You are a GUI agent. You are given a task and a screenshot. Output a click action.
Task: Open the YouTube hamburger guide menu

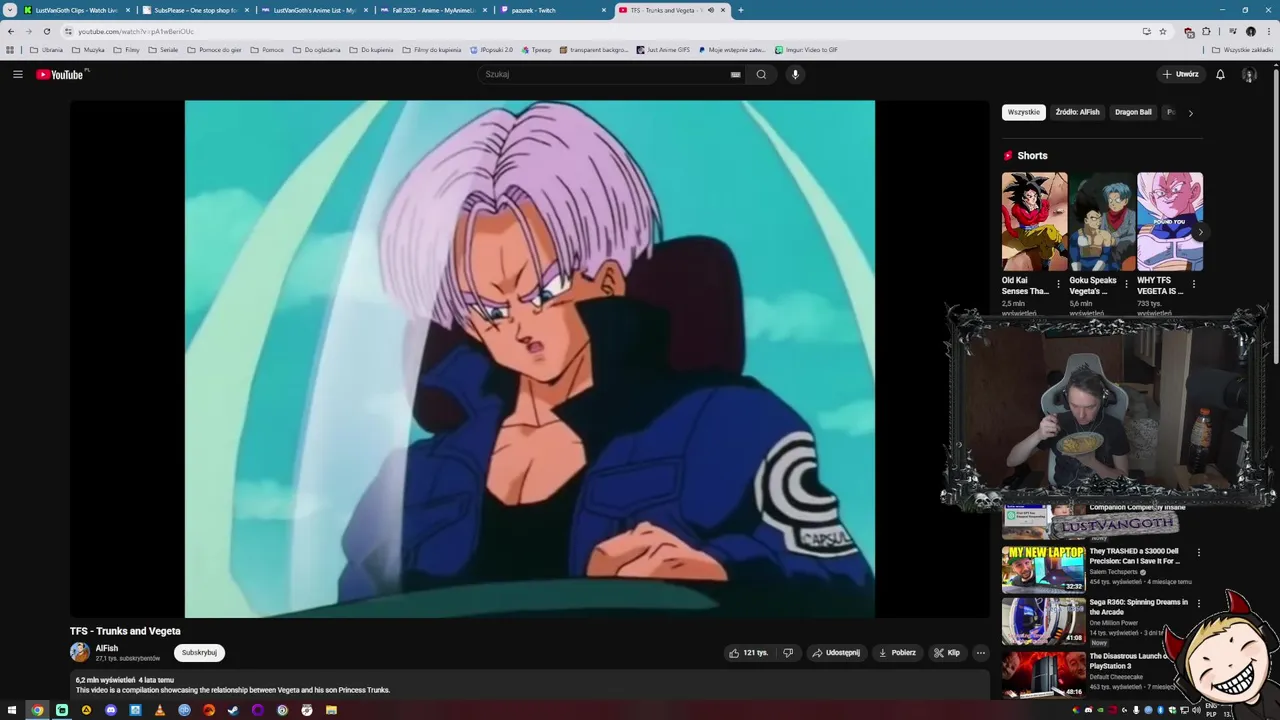tap(17, 74)
